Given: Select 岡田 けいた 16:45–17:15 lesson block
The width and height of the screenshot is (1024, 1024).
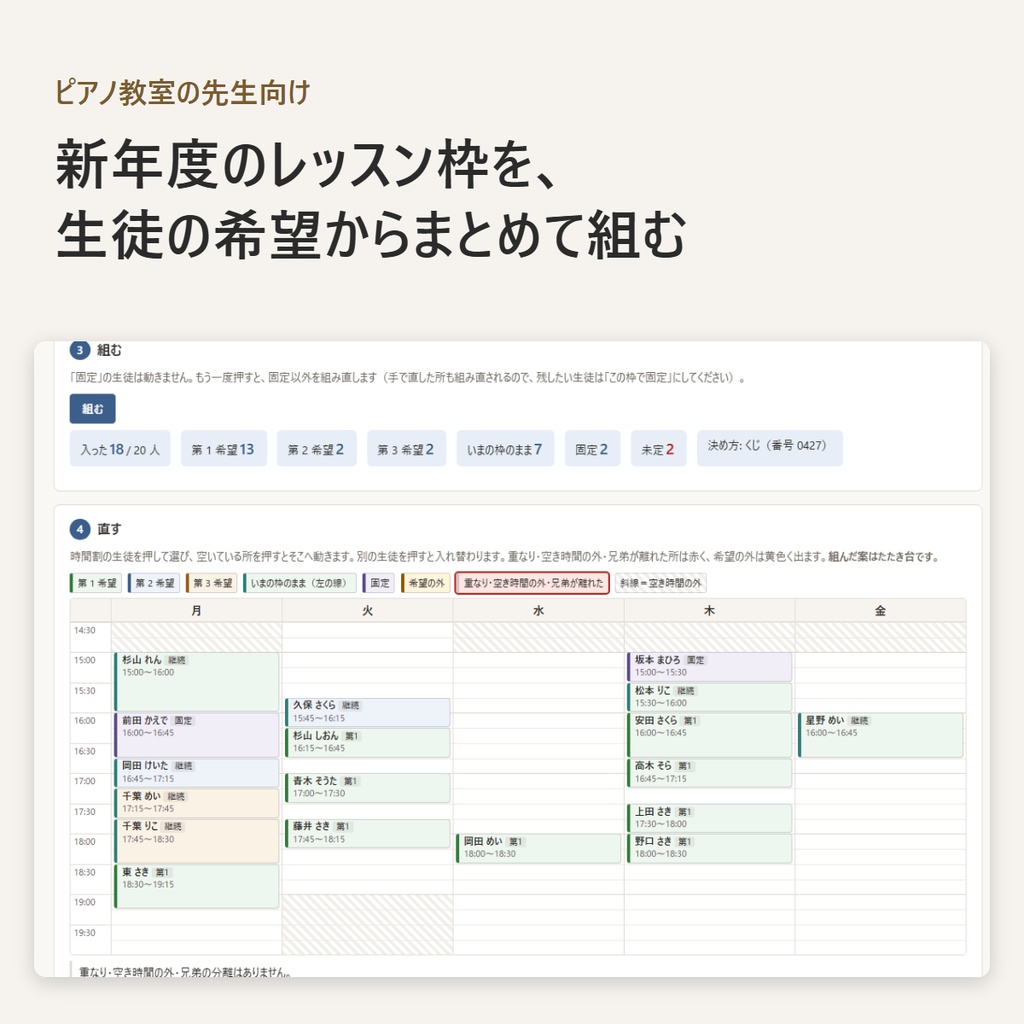Looking at the screenshot, I should pos(197,773).
